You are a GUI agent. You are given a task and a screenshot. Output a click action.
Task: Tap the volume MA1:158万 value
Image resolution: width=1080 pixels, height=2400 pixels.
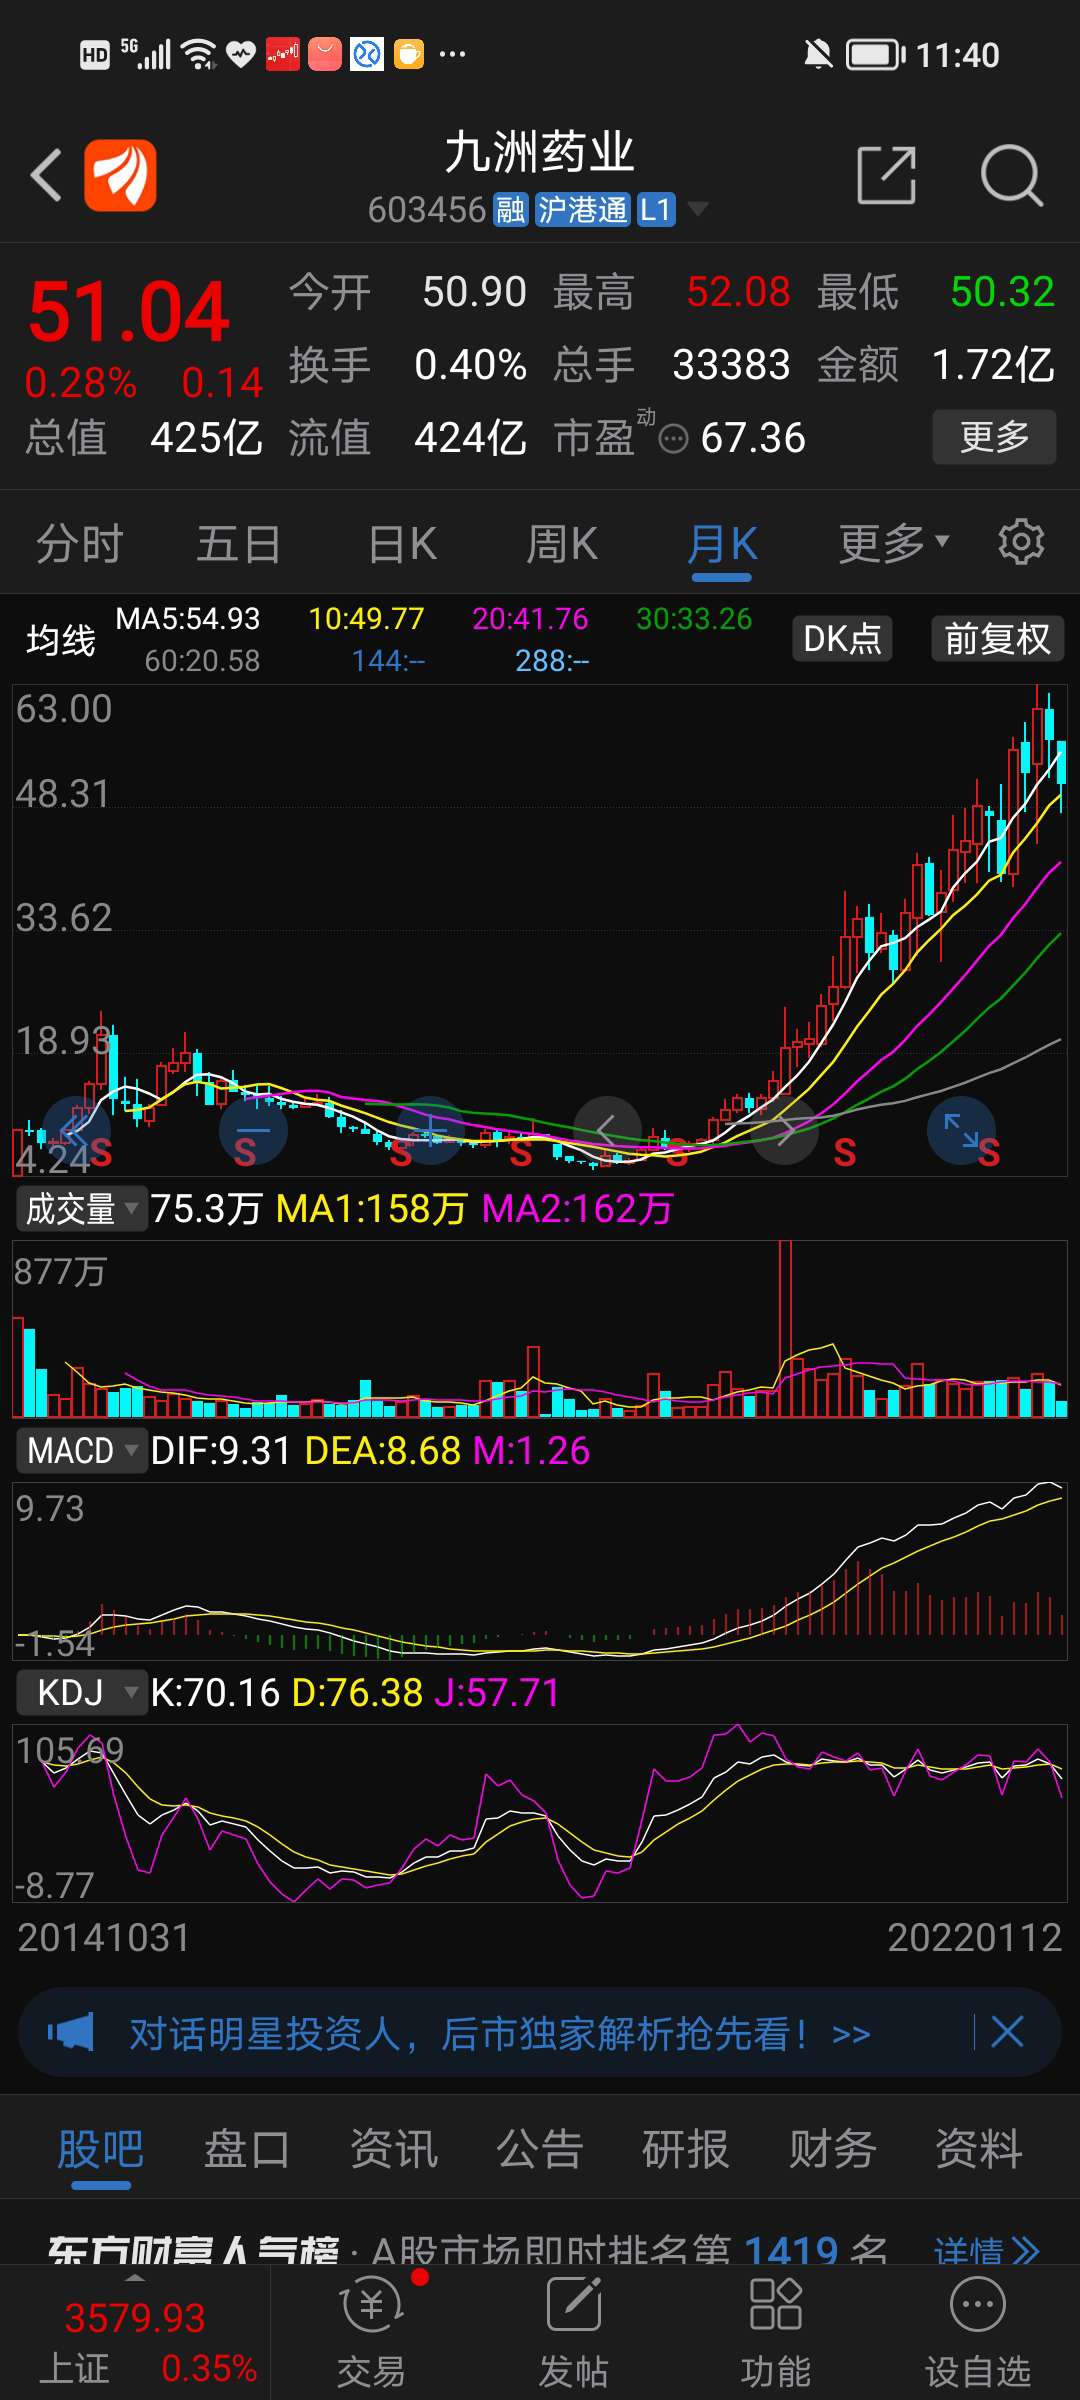(371, 1209)
